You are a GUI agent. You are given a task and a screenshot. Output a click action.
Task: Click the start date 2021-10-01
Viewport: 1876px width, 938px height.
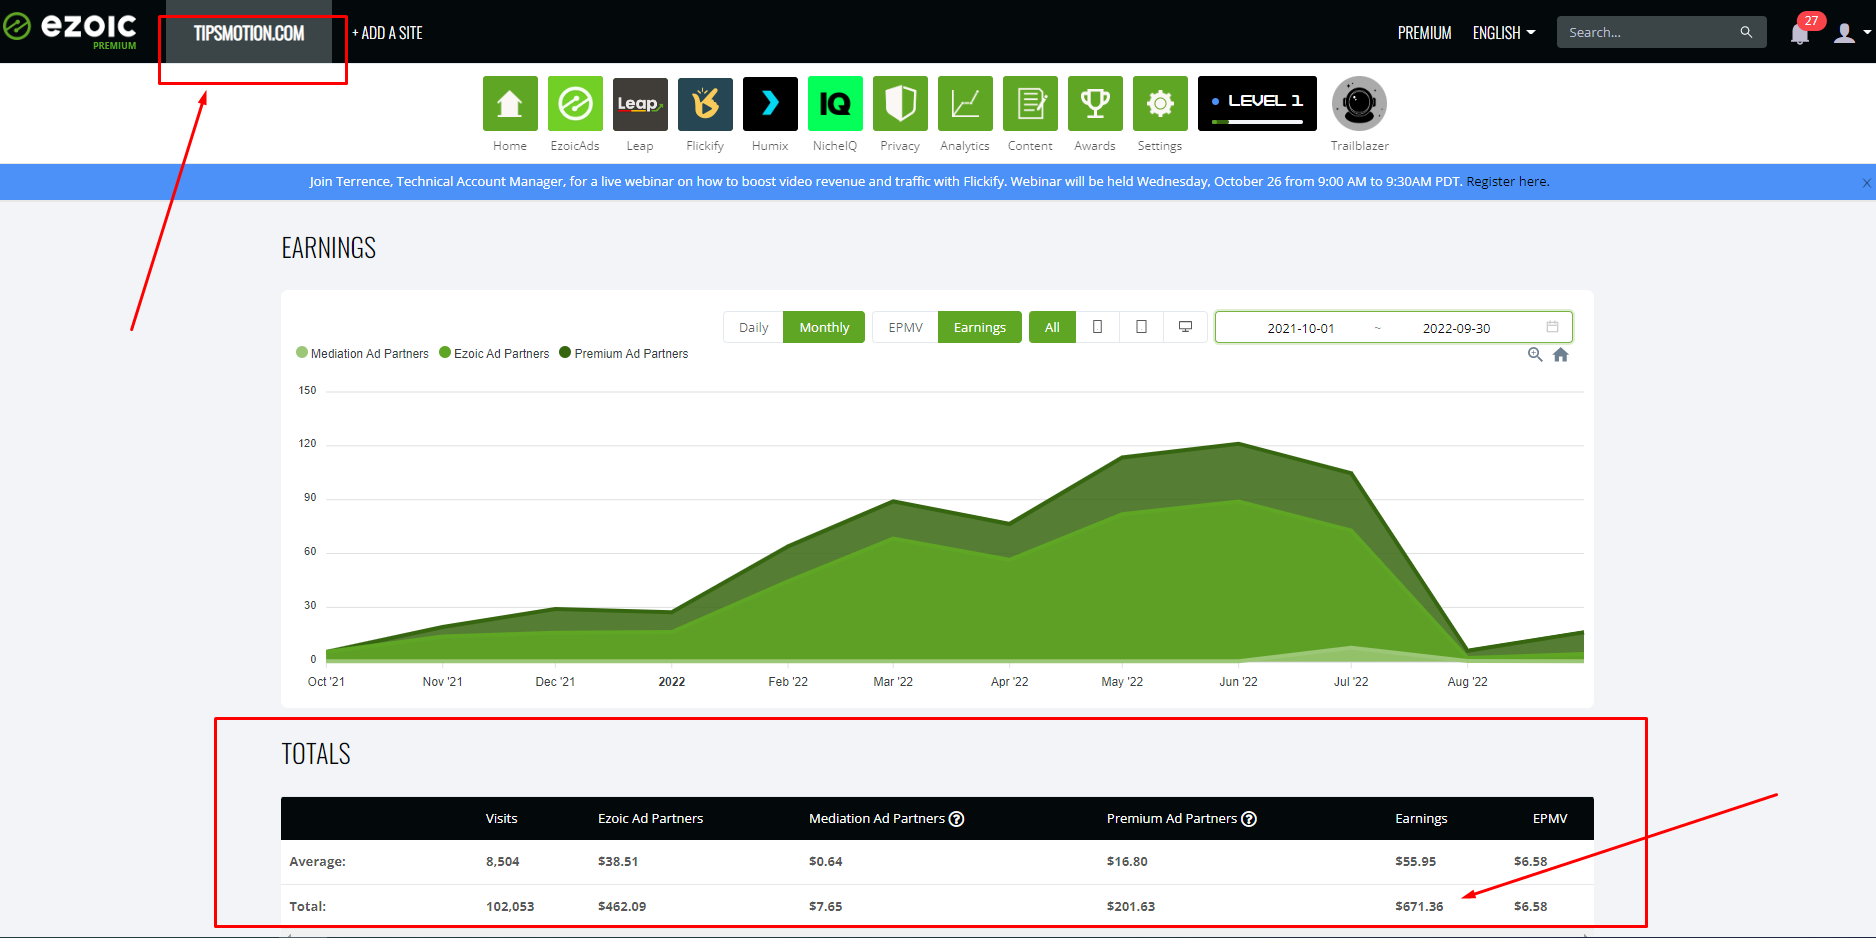tap(1300, 328)
